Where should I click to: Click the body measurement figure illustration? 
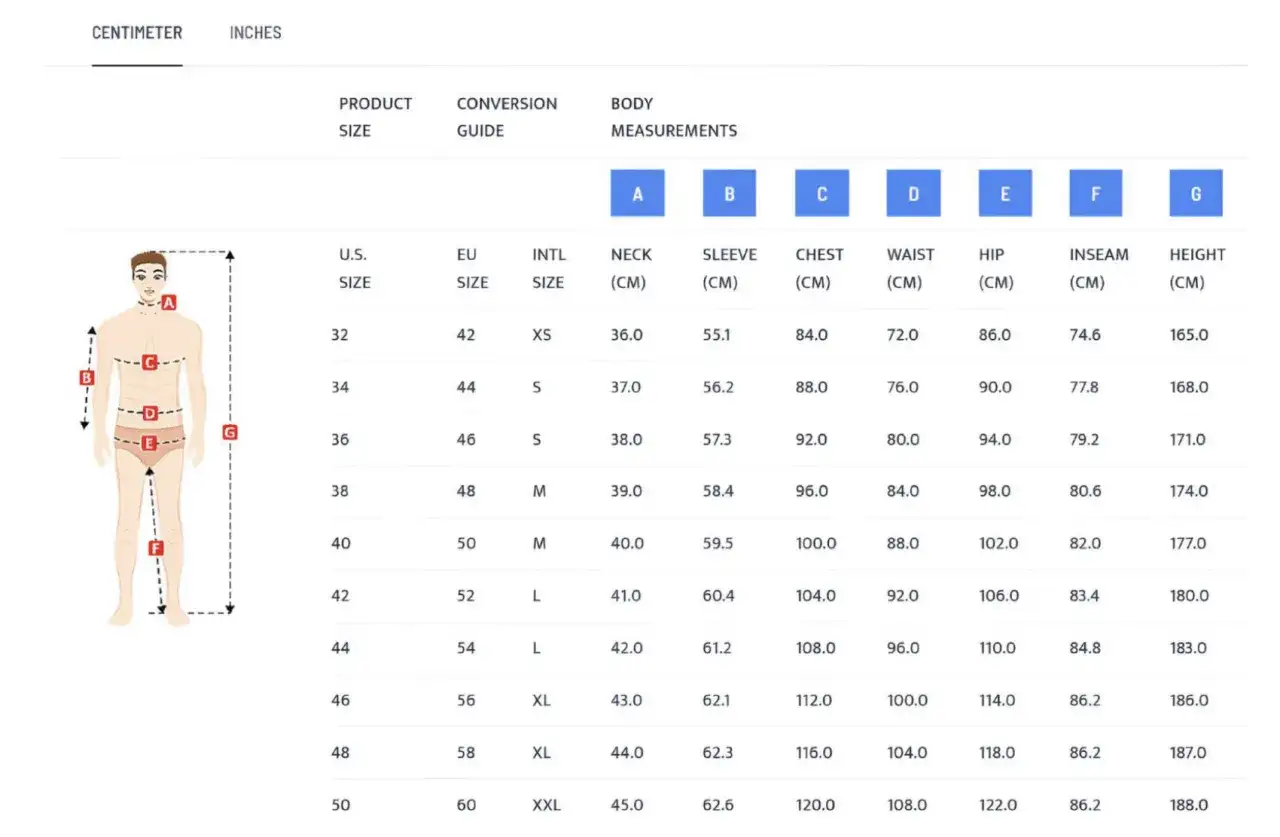pyautogui.click(x=160, y=436)
